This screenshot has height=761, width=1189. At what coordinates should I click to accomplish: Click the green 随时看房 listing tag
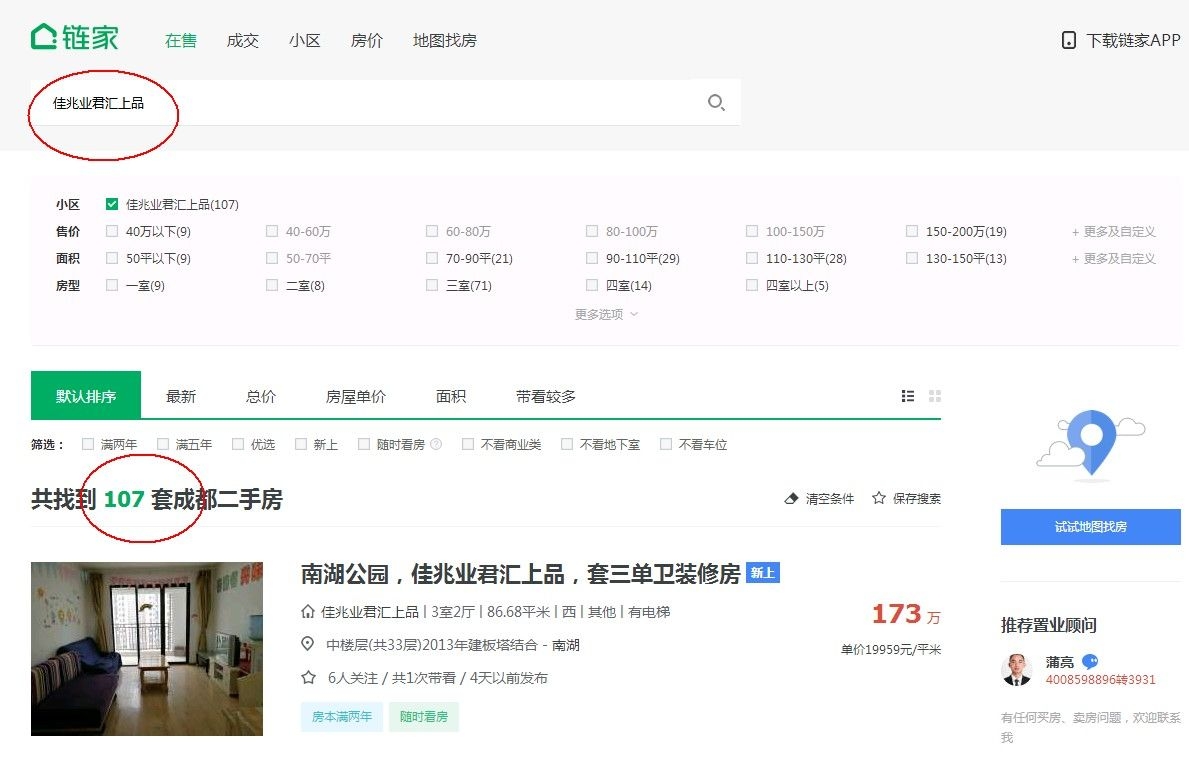(x=424, y=716)
